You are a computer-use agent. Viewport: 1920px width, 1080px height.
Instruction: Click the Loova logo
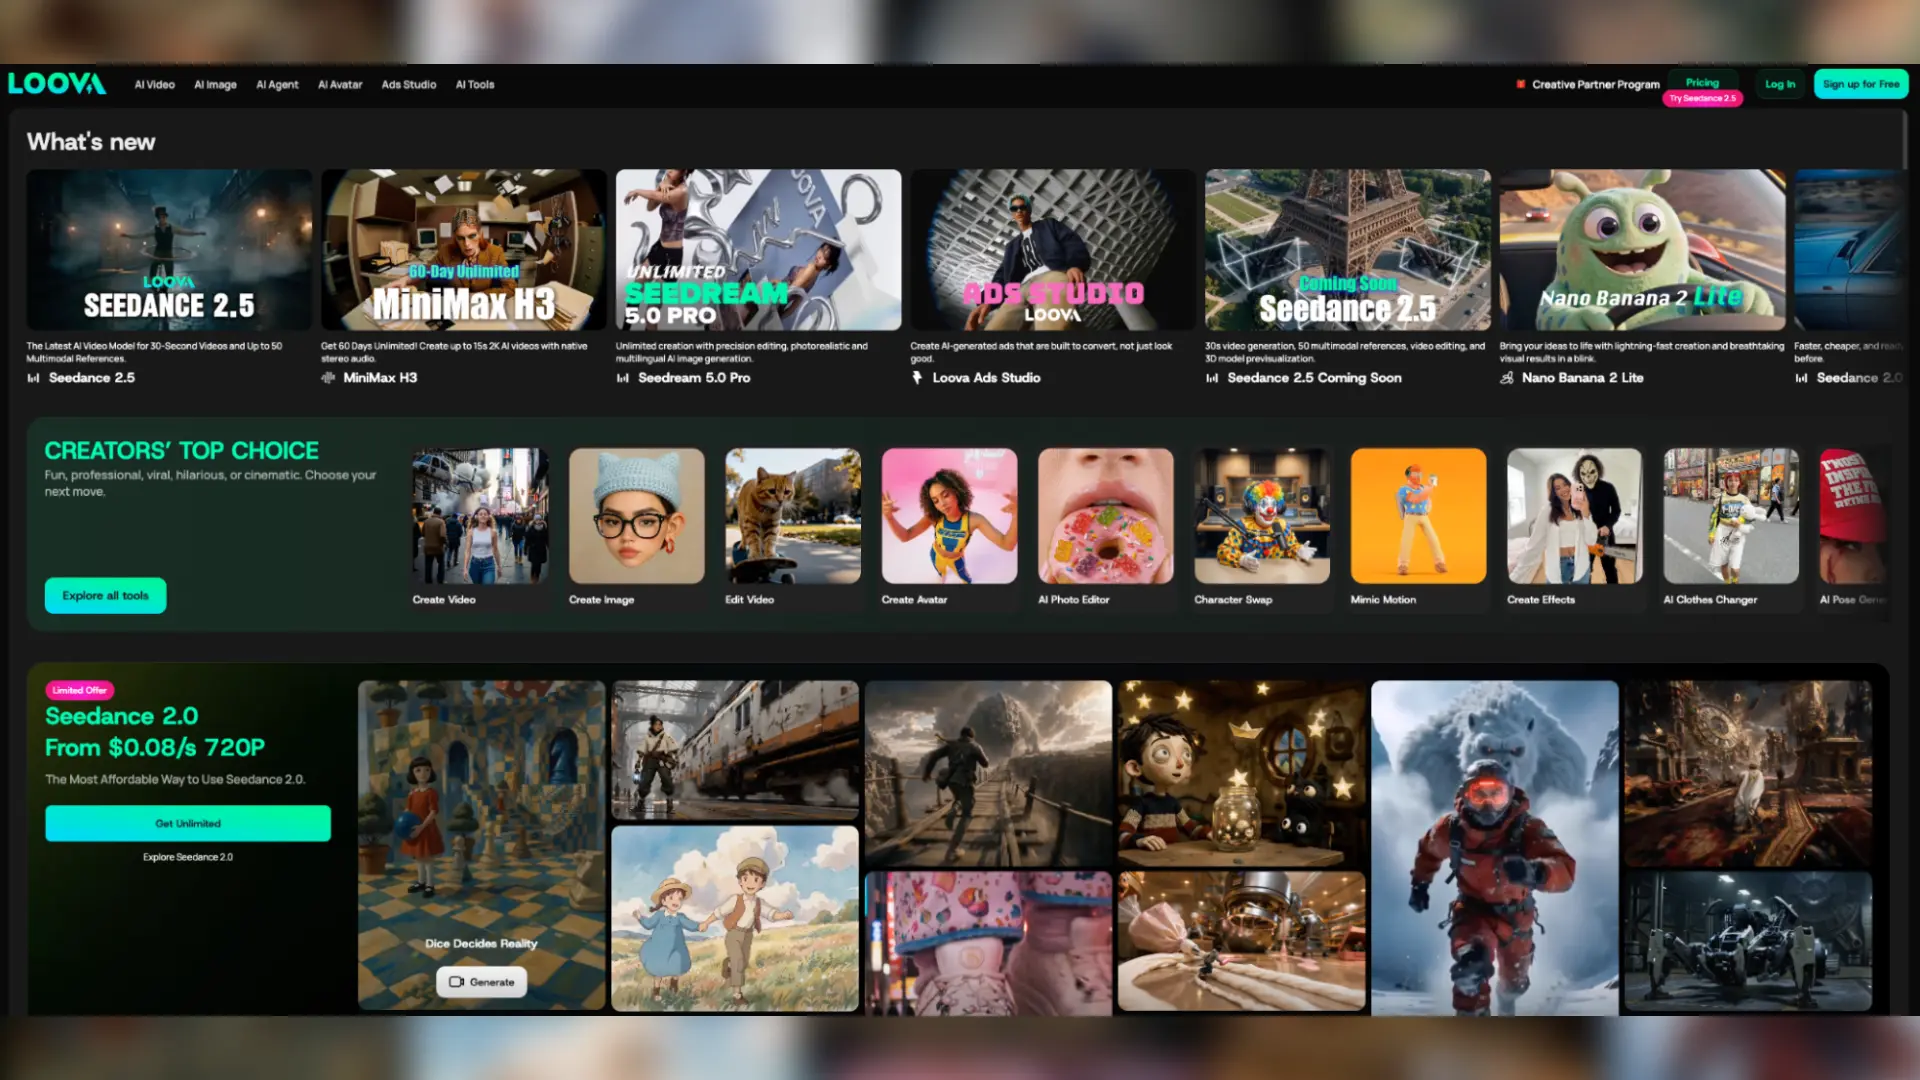click(57, 84)
